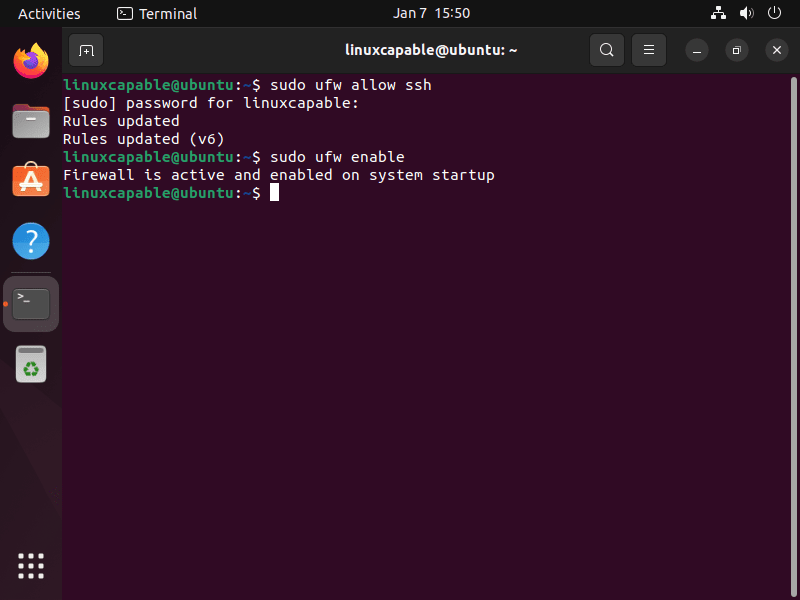The width and height of the screenshot is (800, 600).
Task: Launch the Files application from the dock
Action: pos(30,121)
